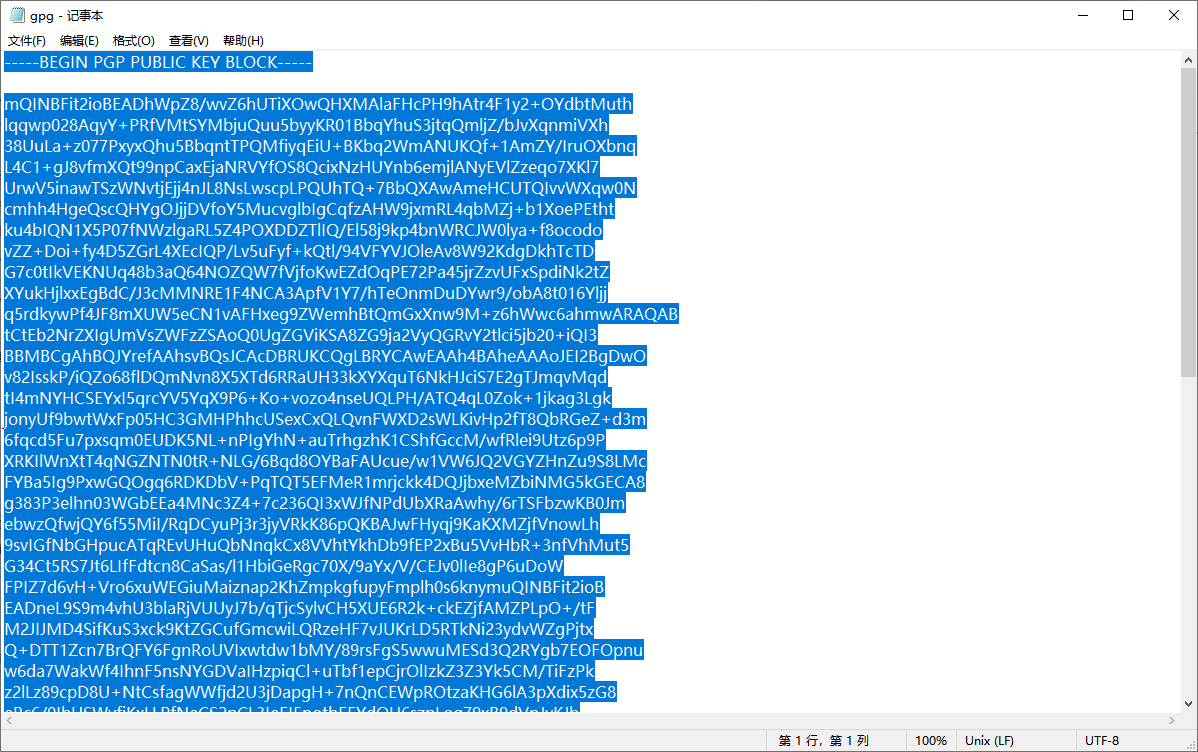The image size is (1198, 752).
Task: Click the line starting with M2JIJMD4SifKuS3
Action: [x=300, y=630]
